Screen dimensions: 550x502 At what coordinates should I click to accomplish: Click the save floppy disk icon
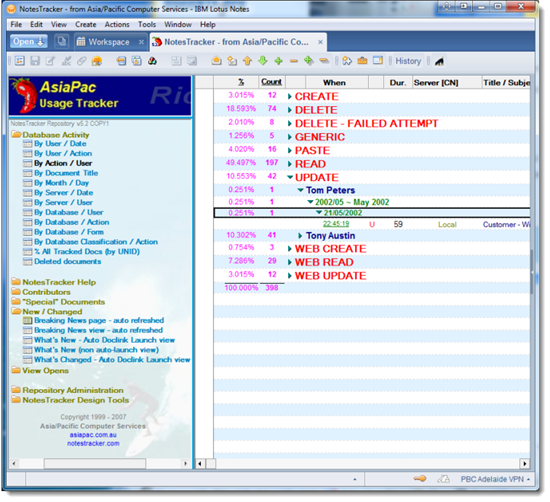35,61
